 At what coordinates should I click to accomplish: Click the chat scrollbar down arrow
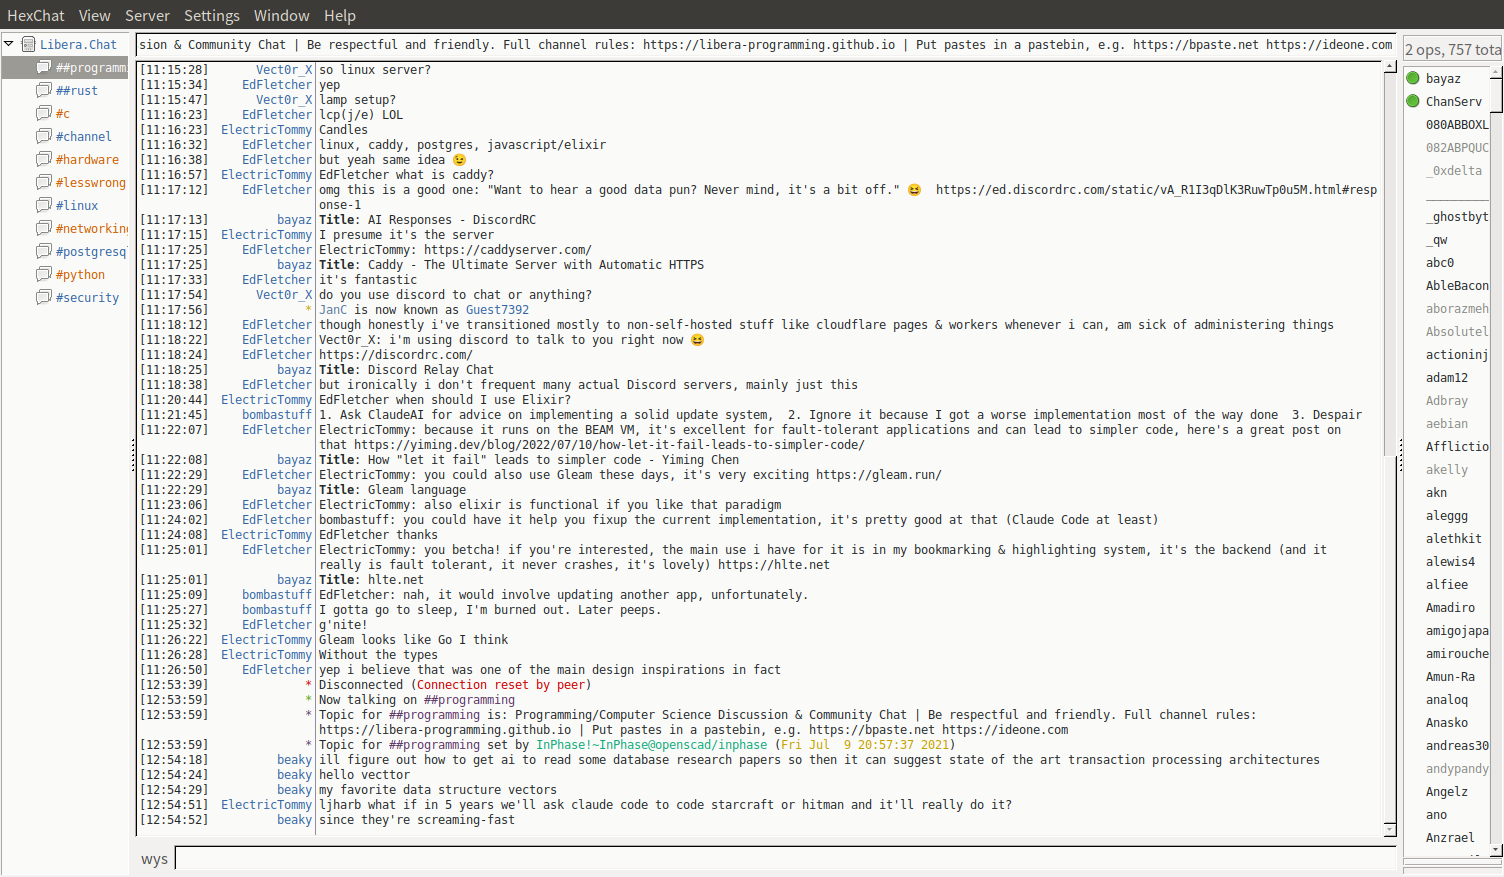pyautogui.click(x=1389, y=829)
